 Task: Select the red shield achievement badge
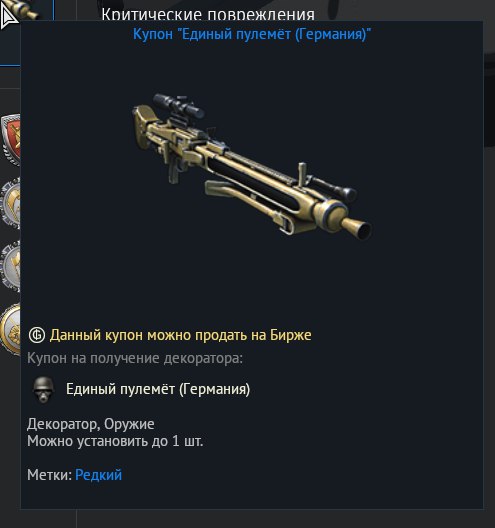(x=11, y=139)
